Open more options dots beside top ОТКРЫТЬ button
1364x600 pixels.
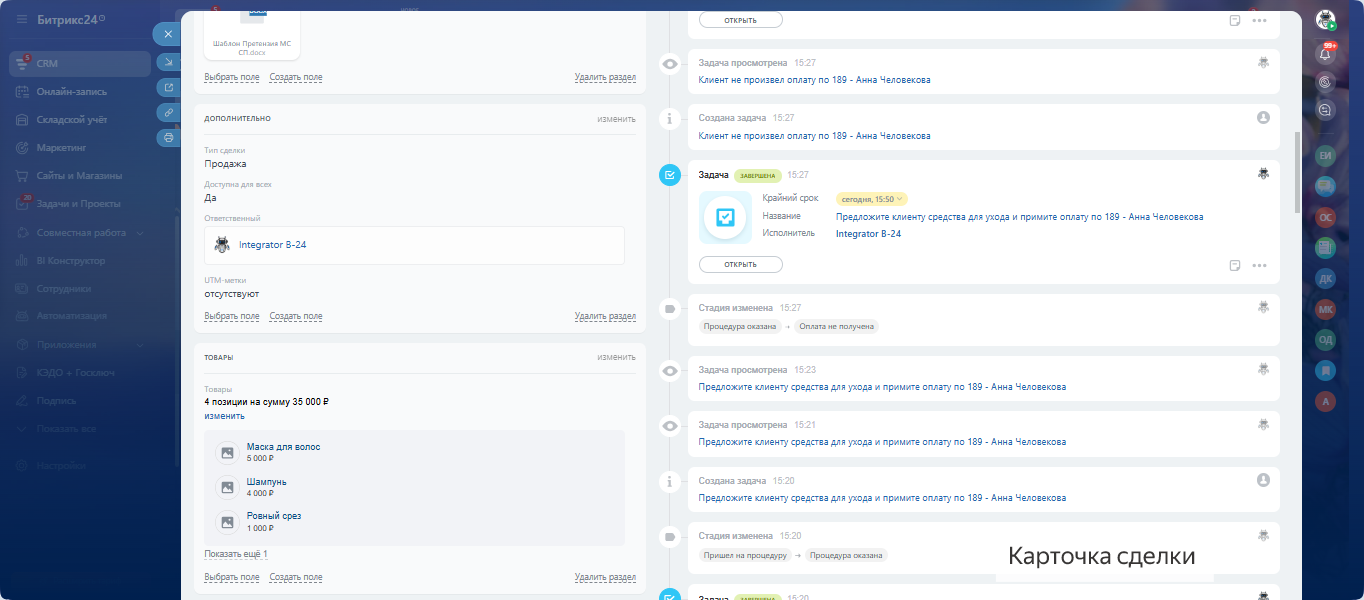click(x=1259, y=20)
